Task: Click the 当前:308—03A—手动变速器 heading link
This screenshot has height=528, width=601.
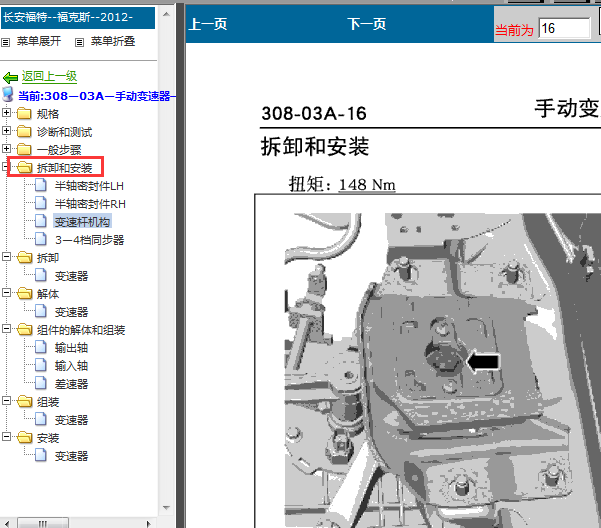Action: [x=97, y=96]
